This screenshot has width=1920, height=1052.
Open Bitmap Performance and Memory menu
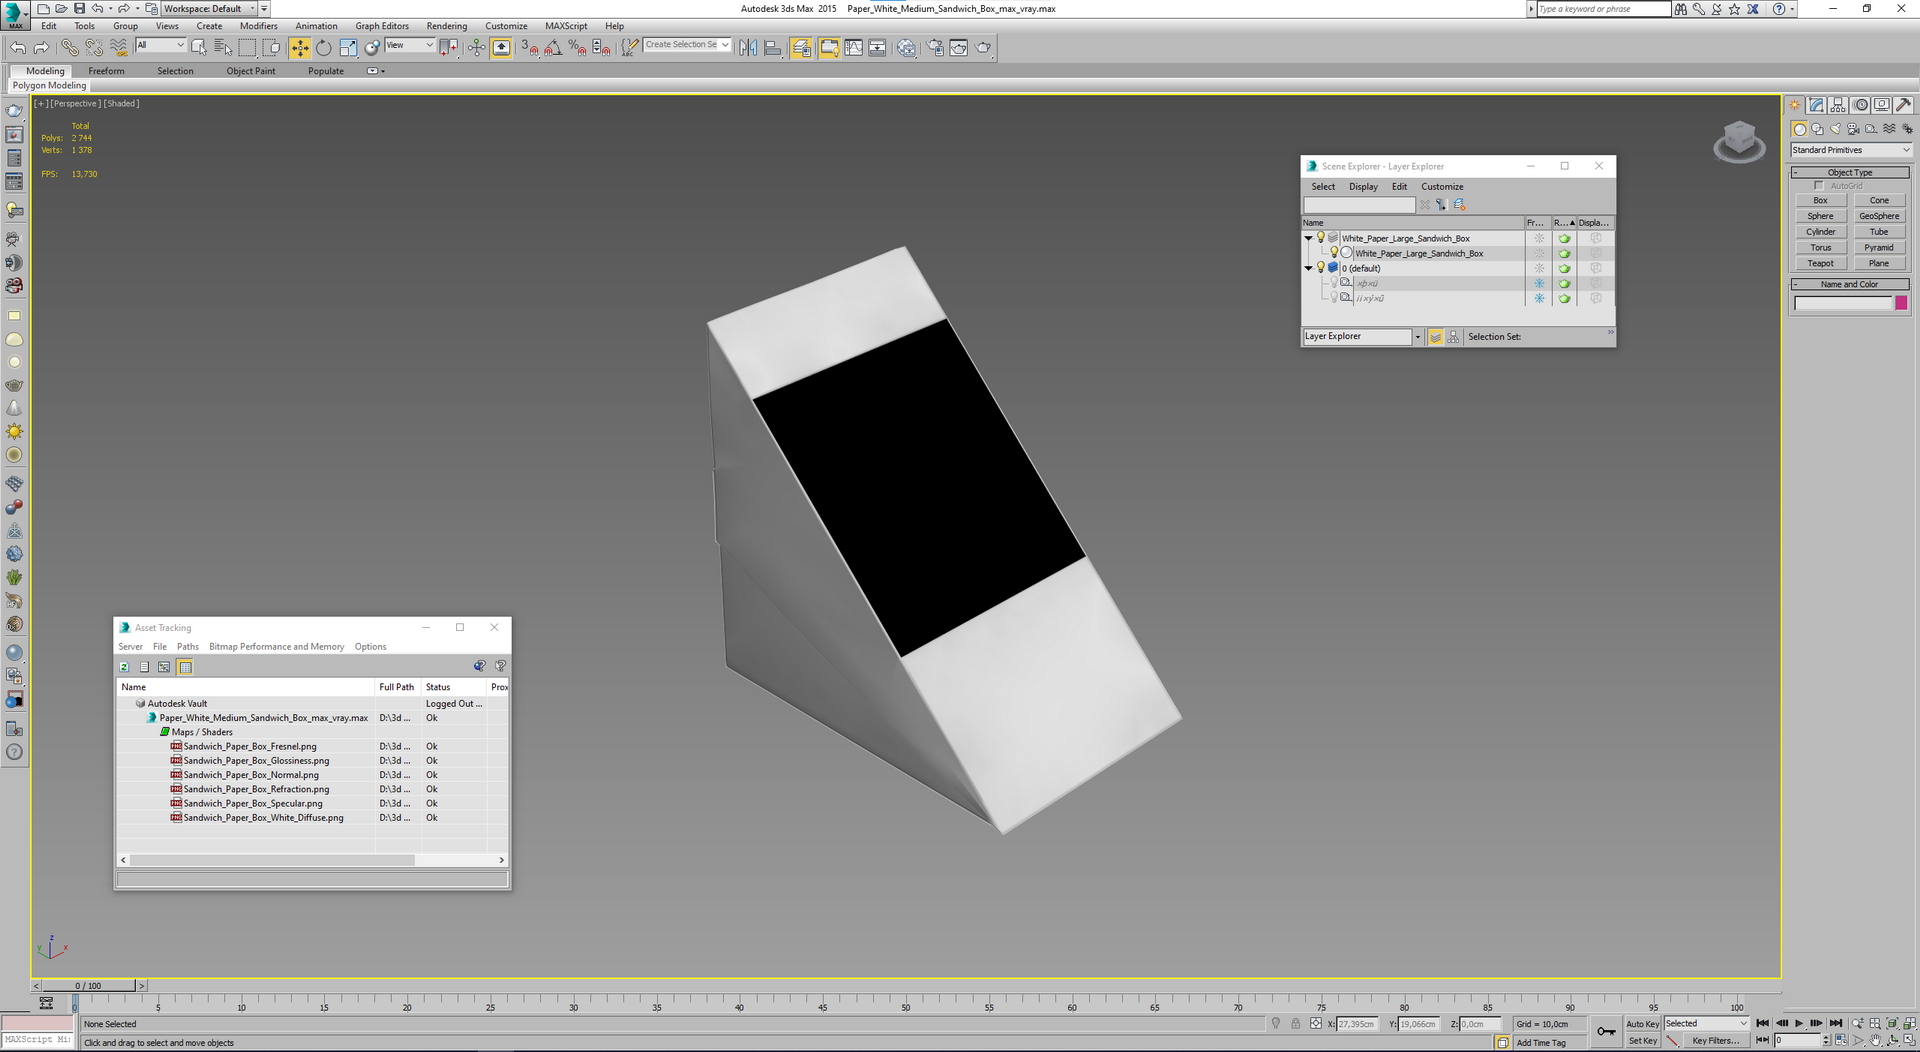click(x=276, y=647)
